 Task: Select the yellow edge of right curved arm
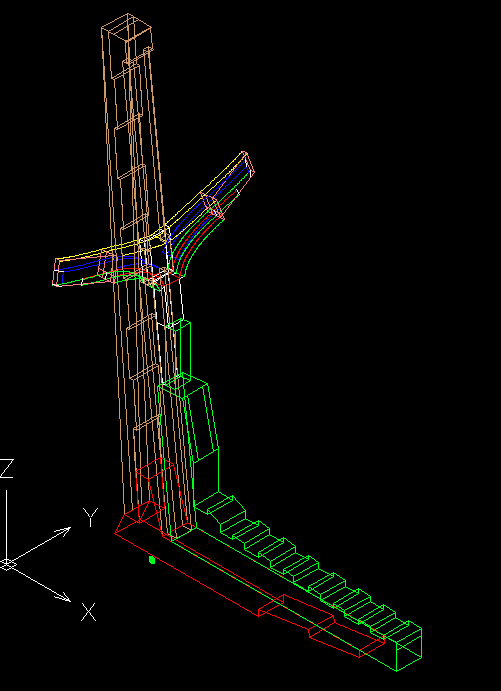205,190
